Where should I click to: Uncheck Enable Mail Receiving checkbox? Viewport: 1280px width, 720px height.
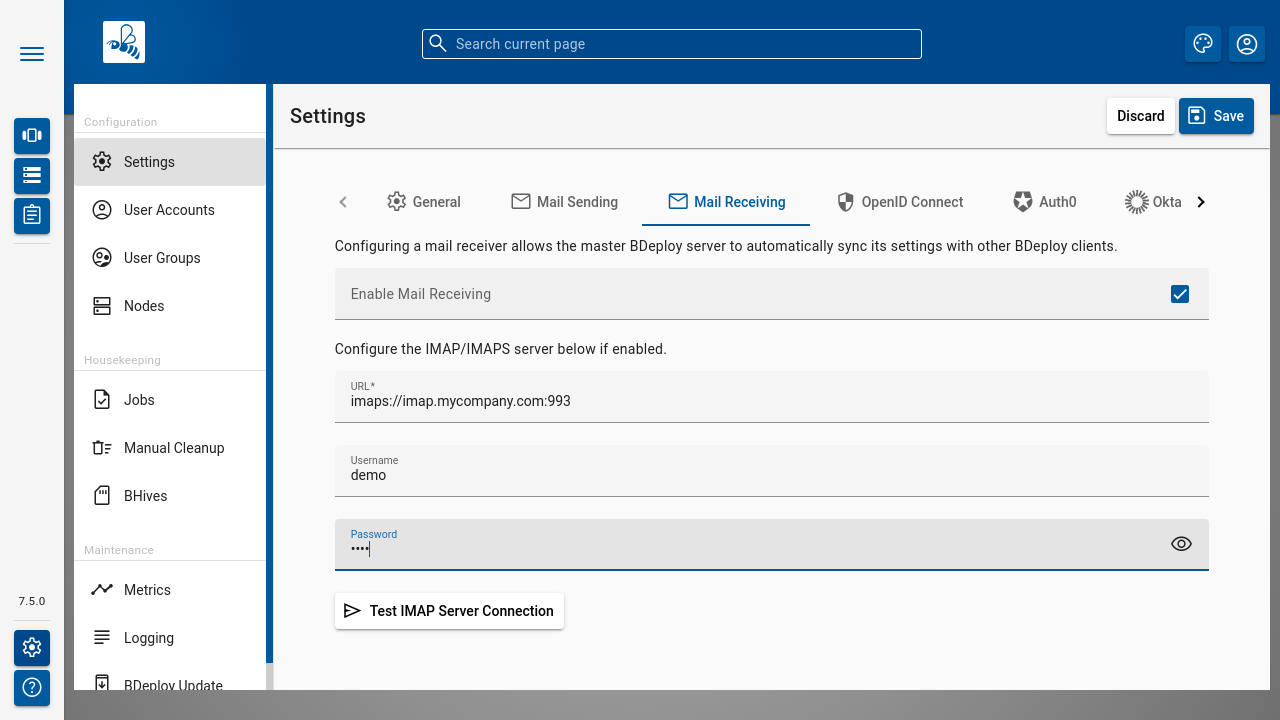1180,294
